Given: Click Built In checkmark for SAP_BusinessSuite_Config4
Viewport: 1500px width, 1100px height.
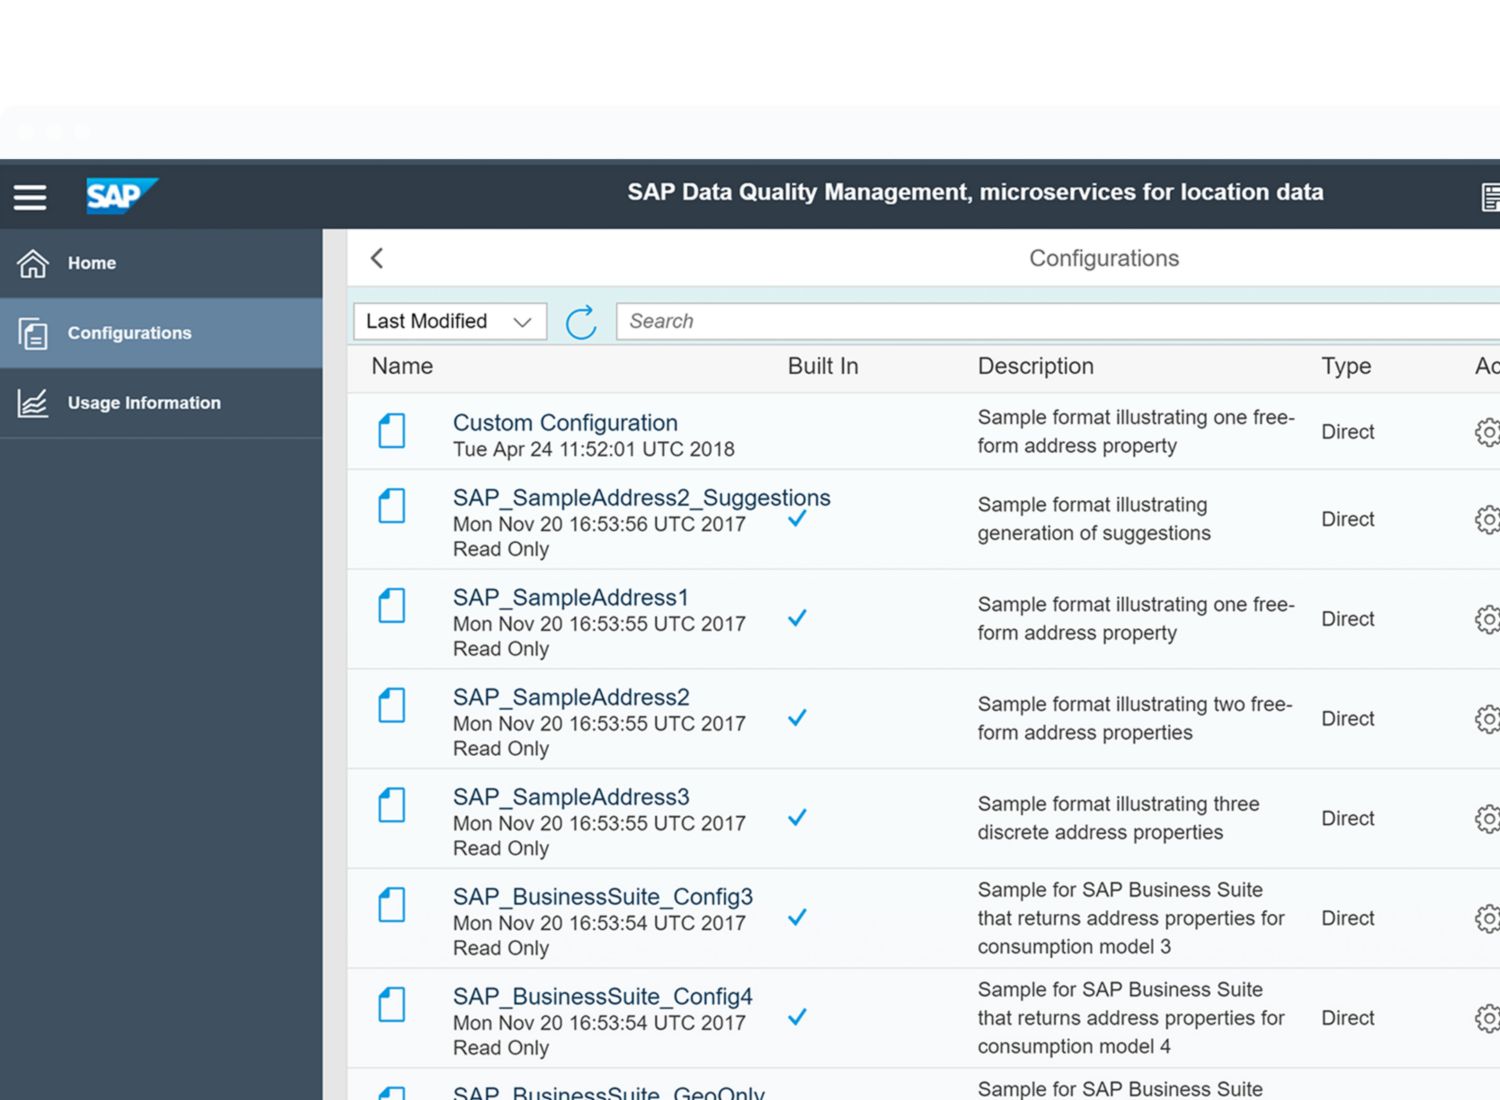Looking at the screenshot, I should click(x=797, y=1017).
